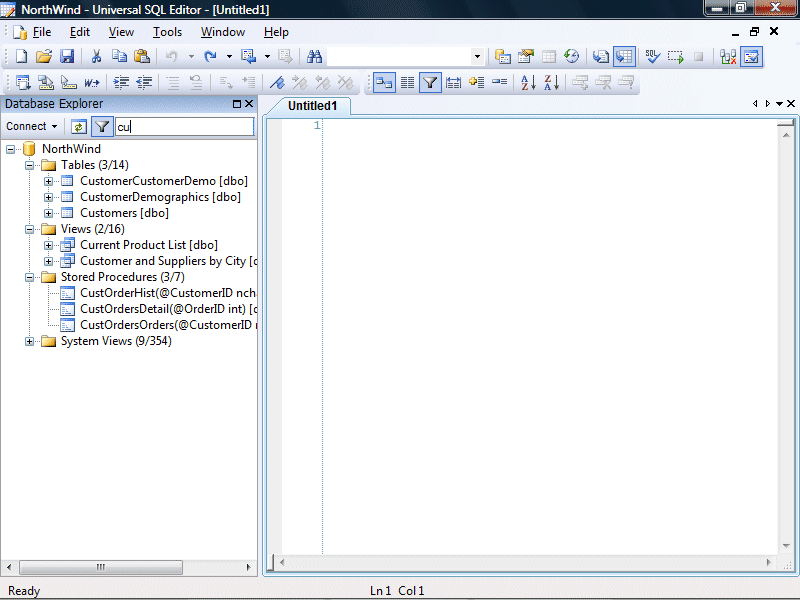Close the Untitled1 document tab
Viewport: 800px width, 600px height.
coord(791,104)
